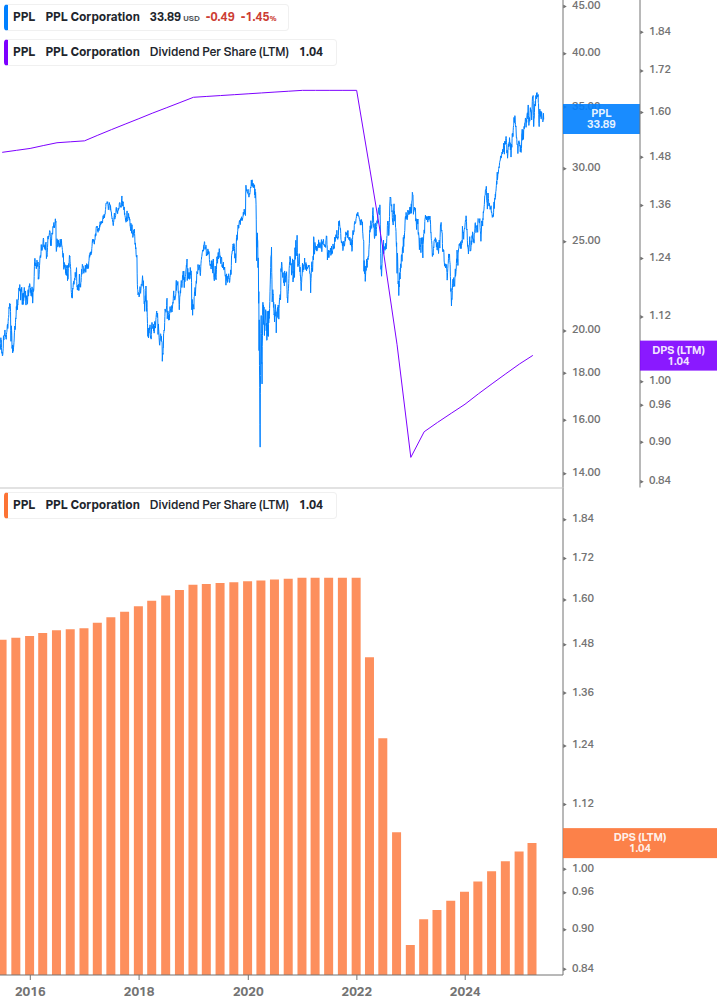Image resolution: width=717 pixels, height=1005 pixels.
Task: Click the orange DPS (LTM) 1.04 axis tag
Action: tap(639, 843)
